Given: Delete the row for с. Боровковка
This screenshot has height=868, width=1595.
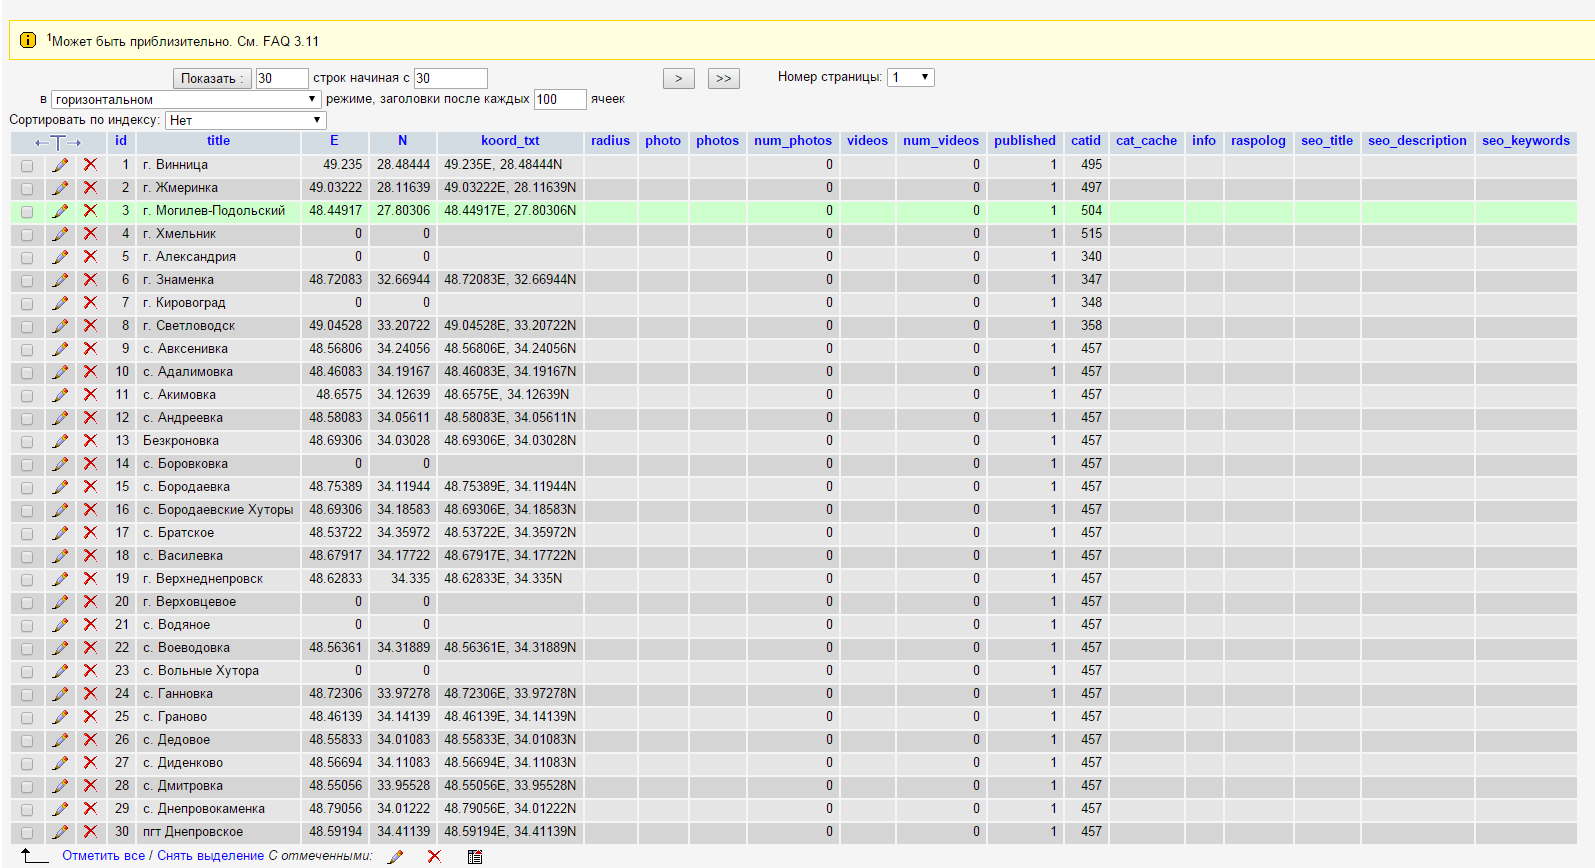Looking at the screenshot, I should click(x=90, y=464).
